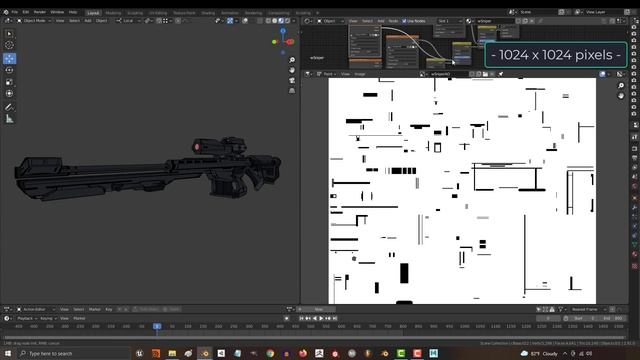The height and width of the screenshot is (360, 640).
Task: Toggle auto keying record button in timeline
Action: pos(286,318)
